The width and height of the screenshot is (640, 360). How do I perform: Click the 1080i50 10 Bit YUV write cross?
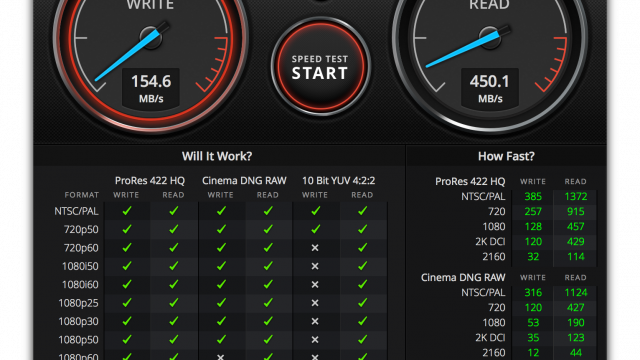(315, 266)
